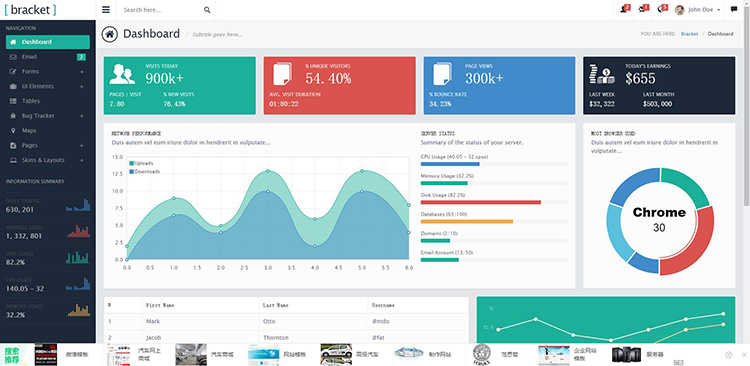Expand the Bug Tracker submenu
Screen dimensions: 750x366
(48, 116)
